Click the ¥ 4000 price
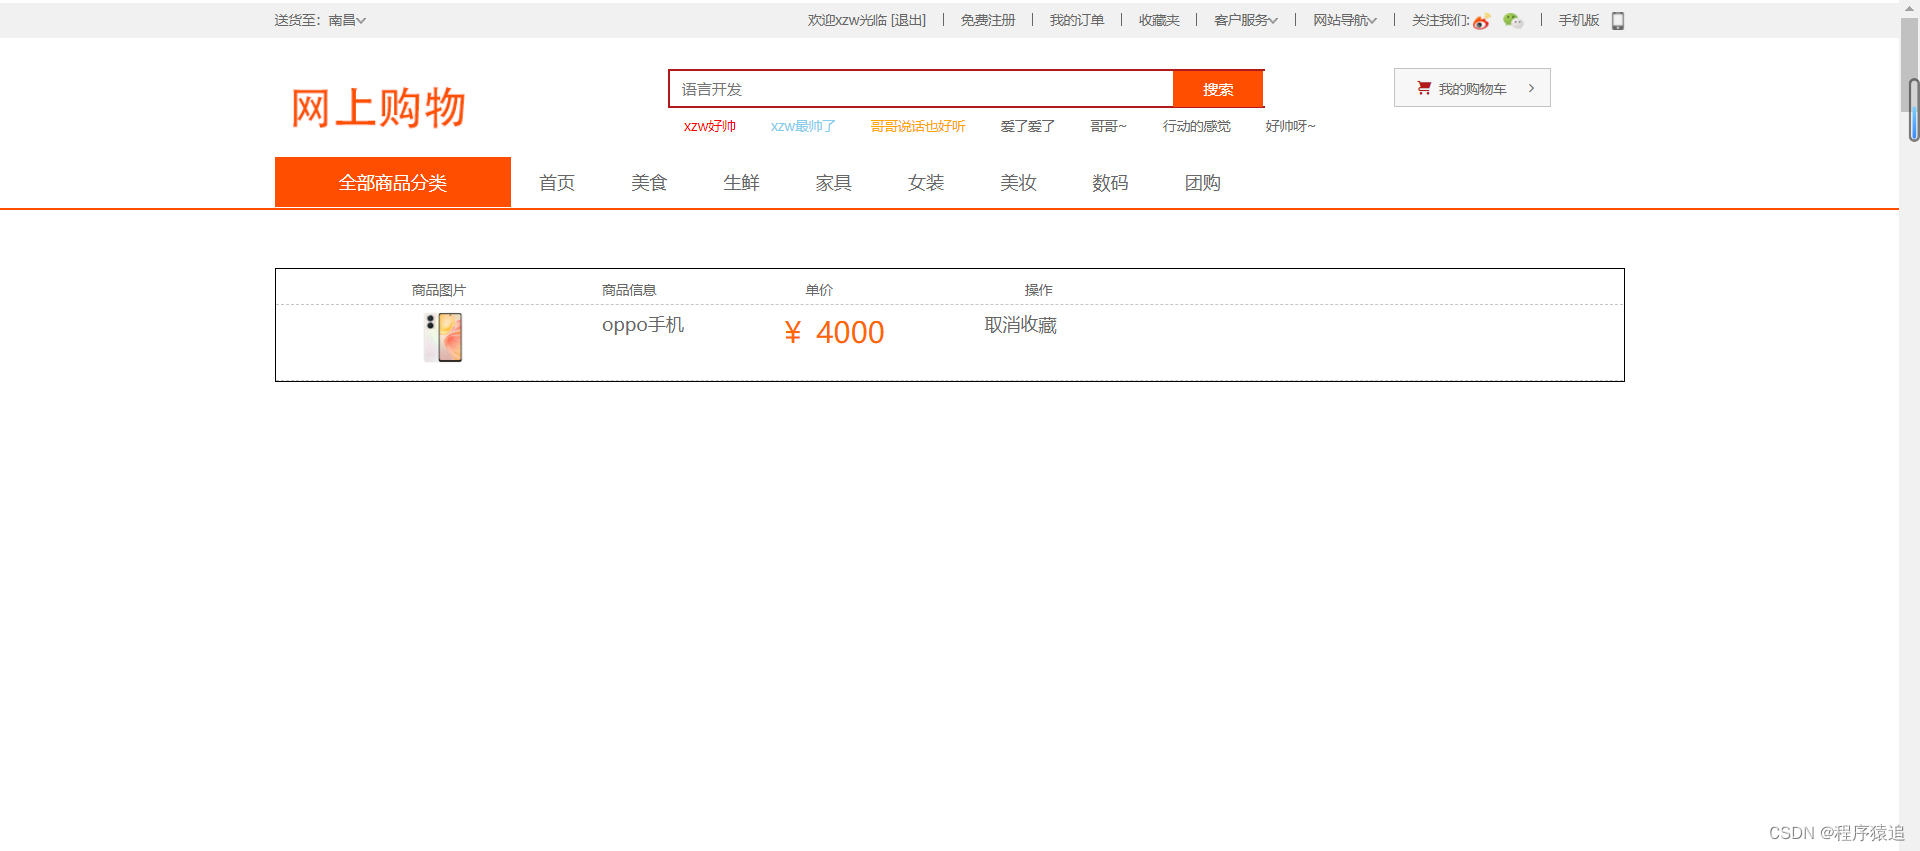This screenshot has height=851, width=1920. point(834,332)
